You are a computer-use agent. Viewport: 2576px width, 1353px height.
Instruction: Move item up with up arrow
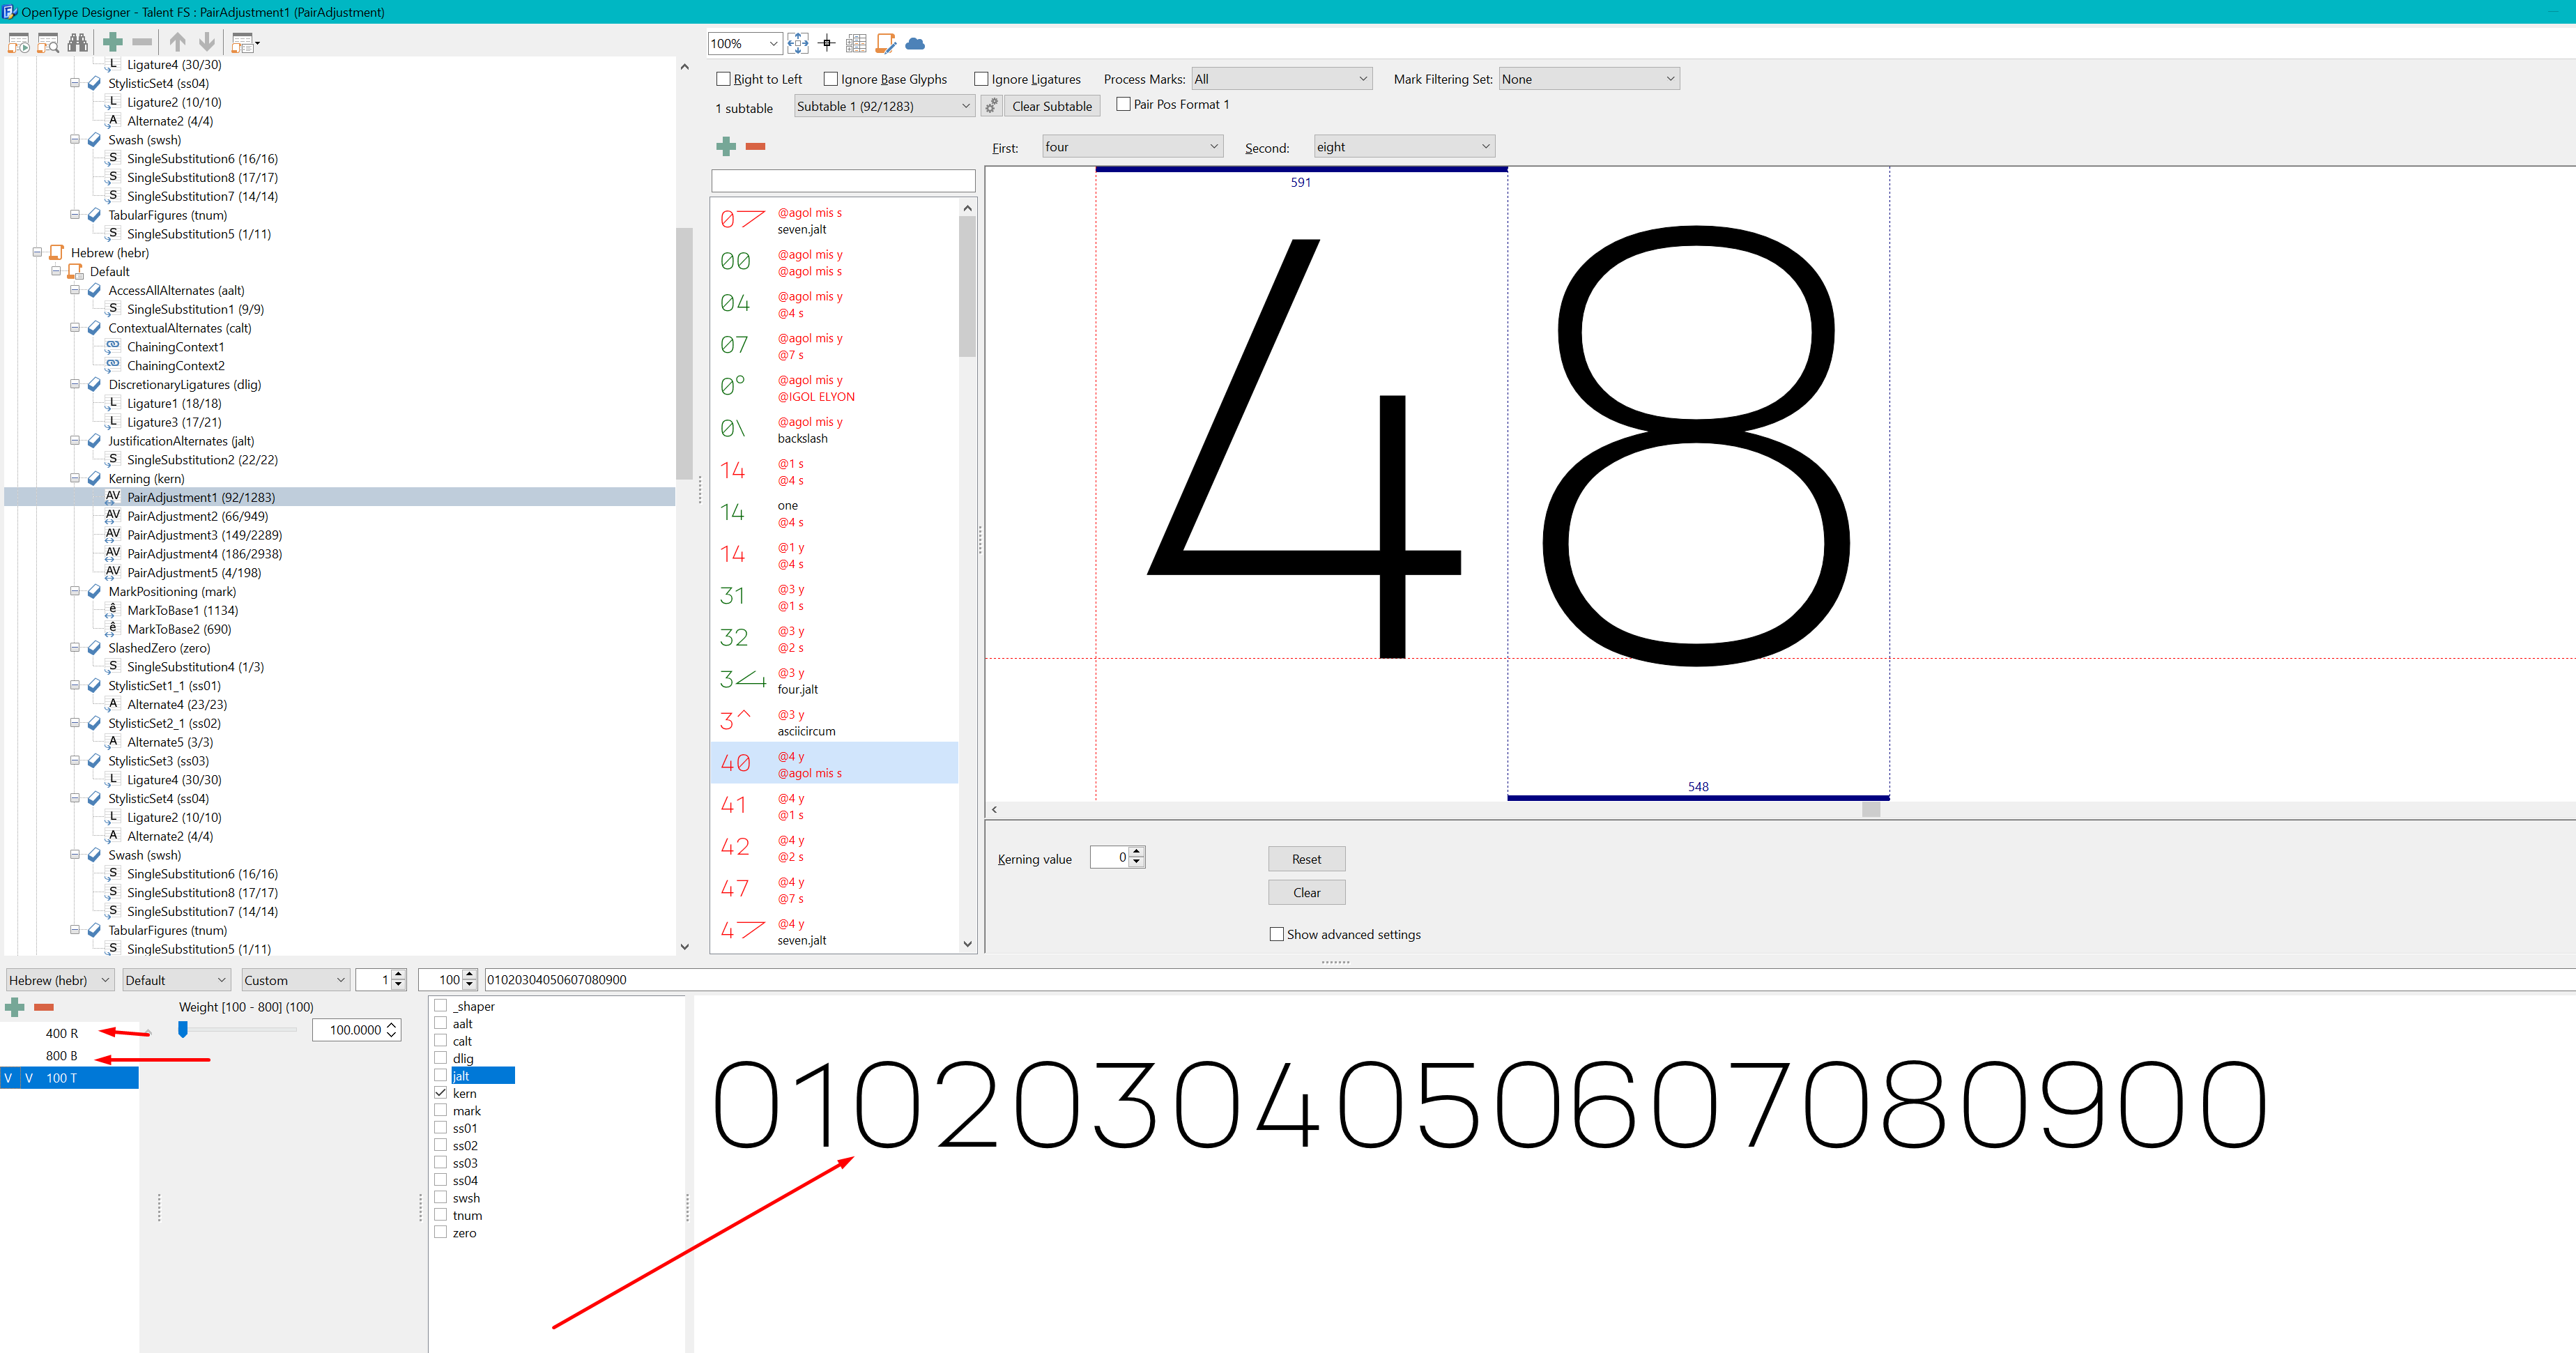(177, 42)
